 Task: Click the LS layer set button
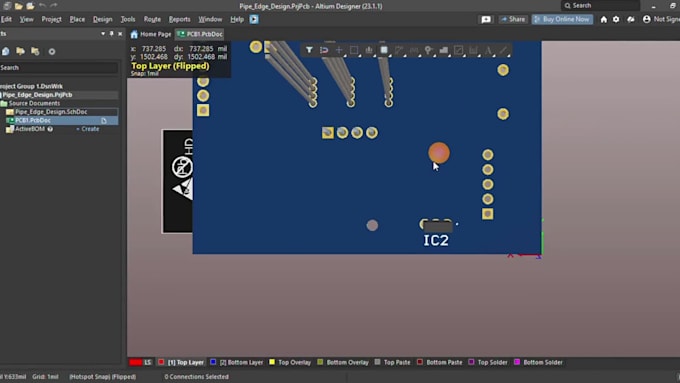[148, 362]
